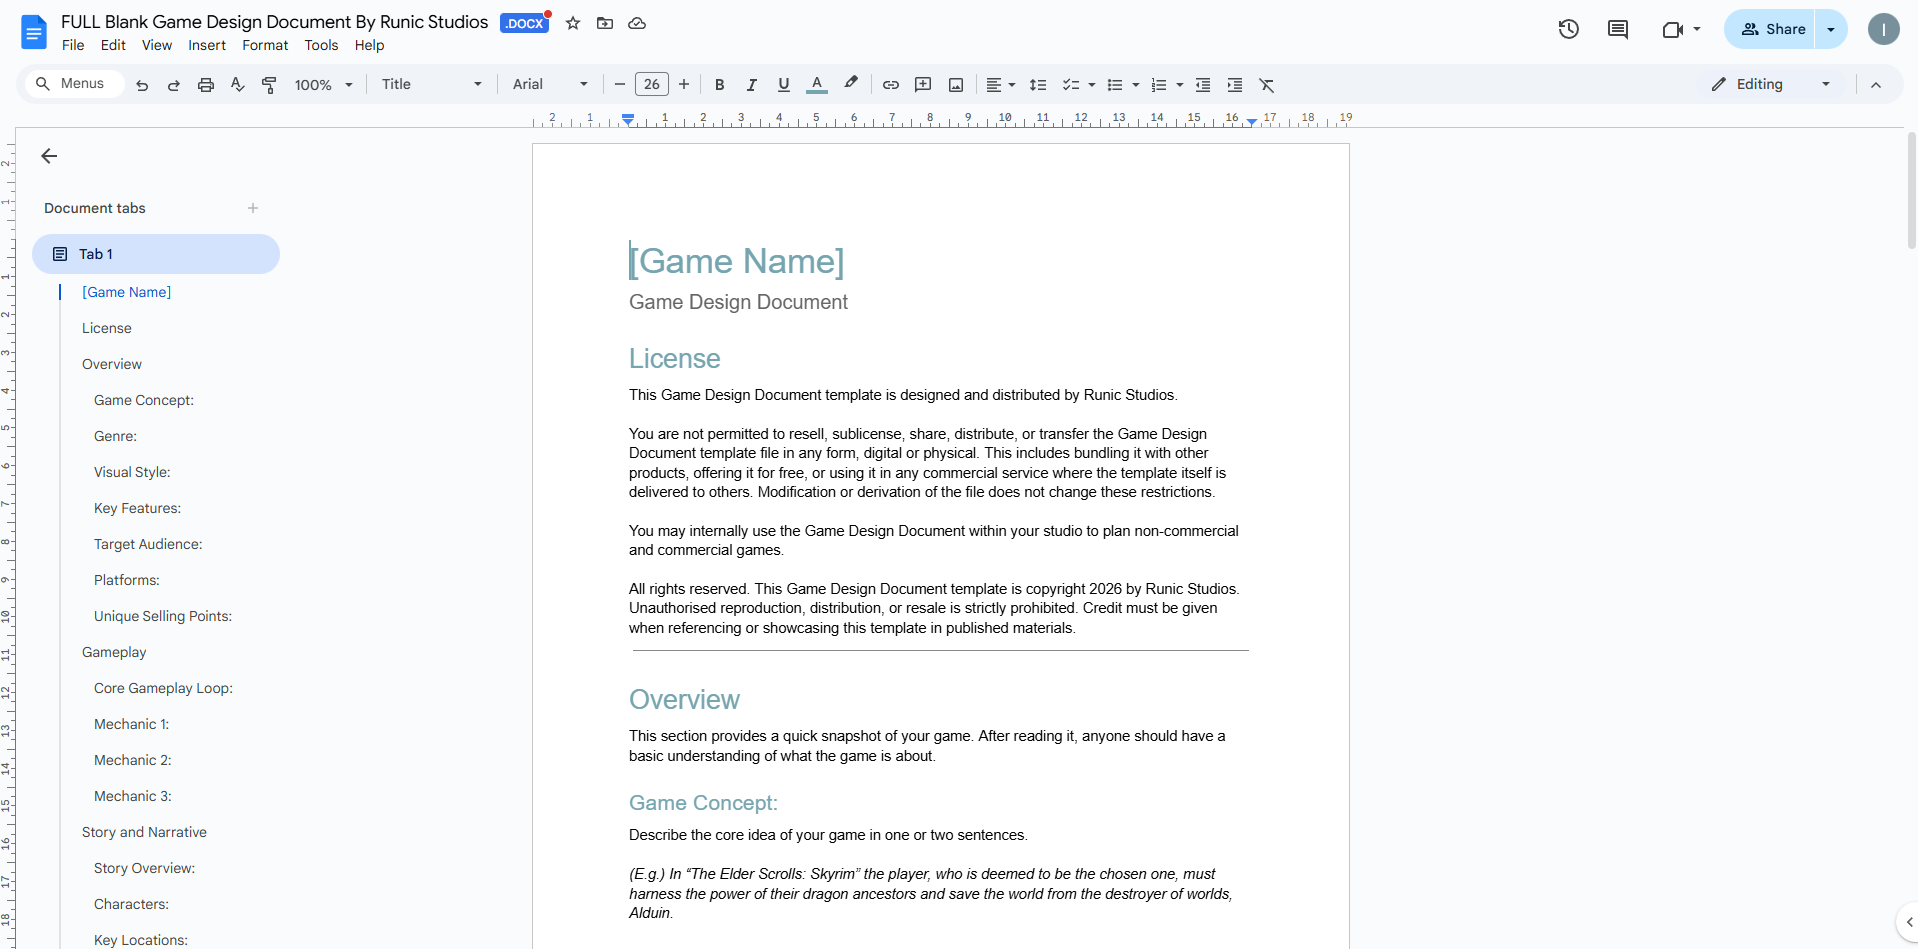This screenshot has width=1918, height=949.
Task: Open version history clock icon
Action: click(1569, 29)
